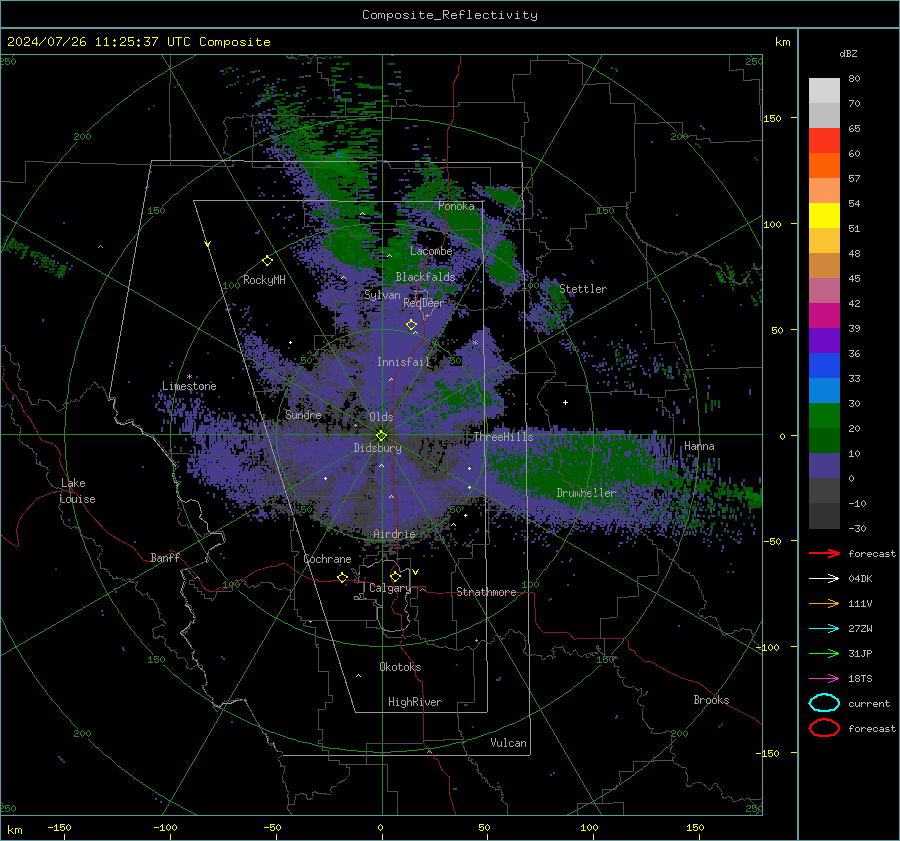Click the dBZ legend heading
The image size is (900, 841).
pyautogui.click(x=848, y=54)
